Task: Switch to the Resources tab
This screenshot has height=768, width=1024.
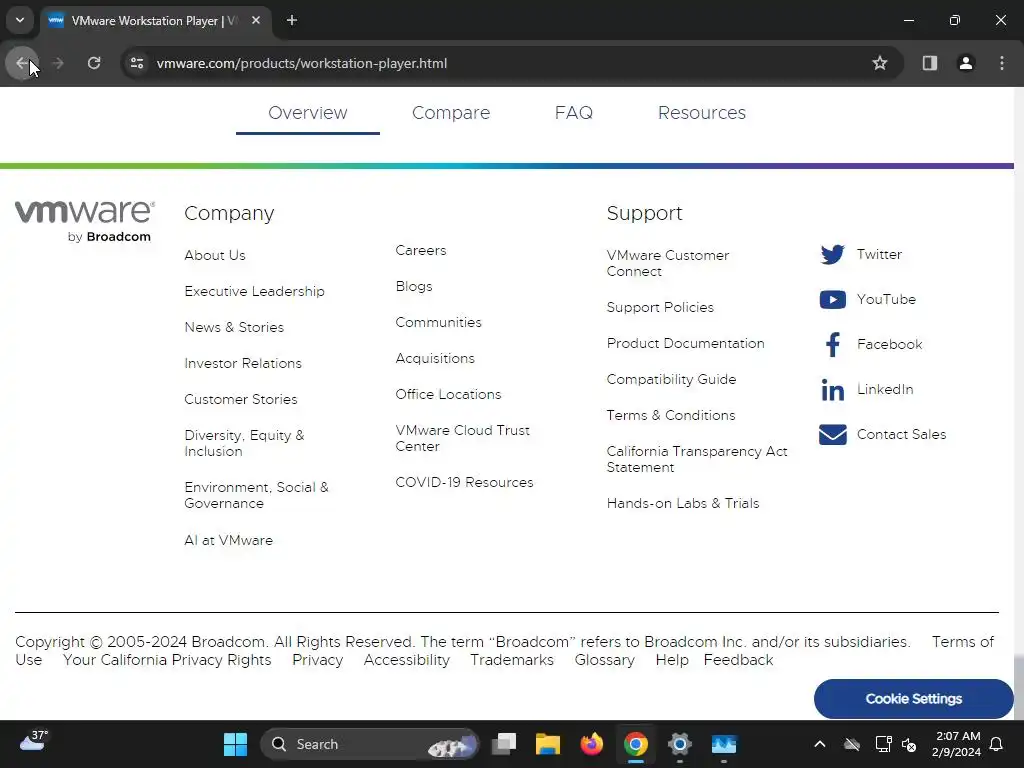Action: point(701,113)
